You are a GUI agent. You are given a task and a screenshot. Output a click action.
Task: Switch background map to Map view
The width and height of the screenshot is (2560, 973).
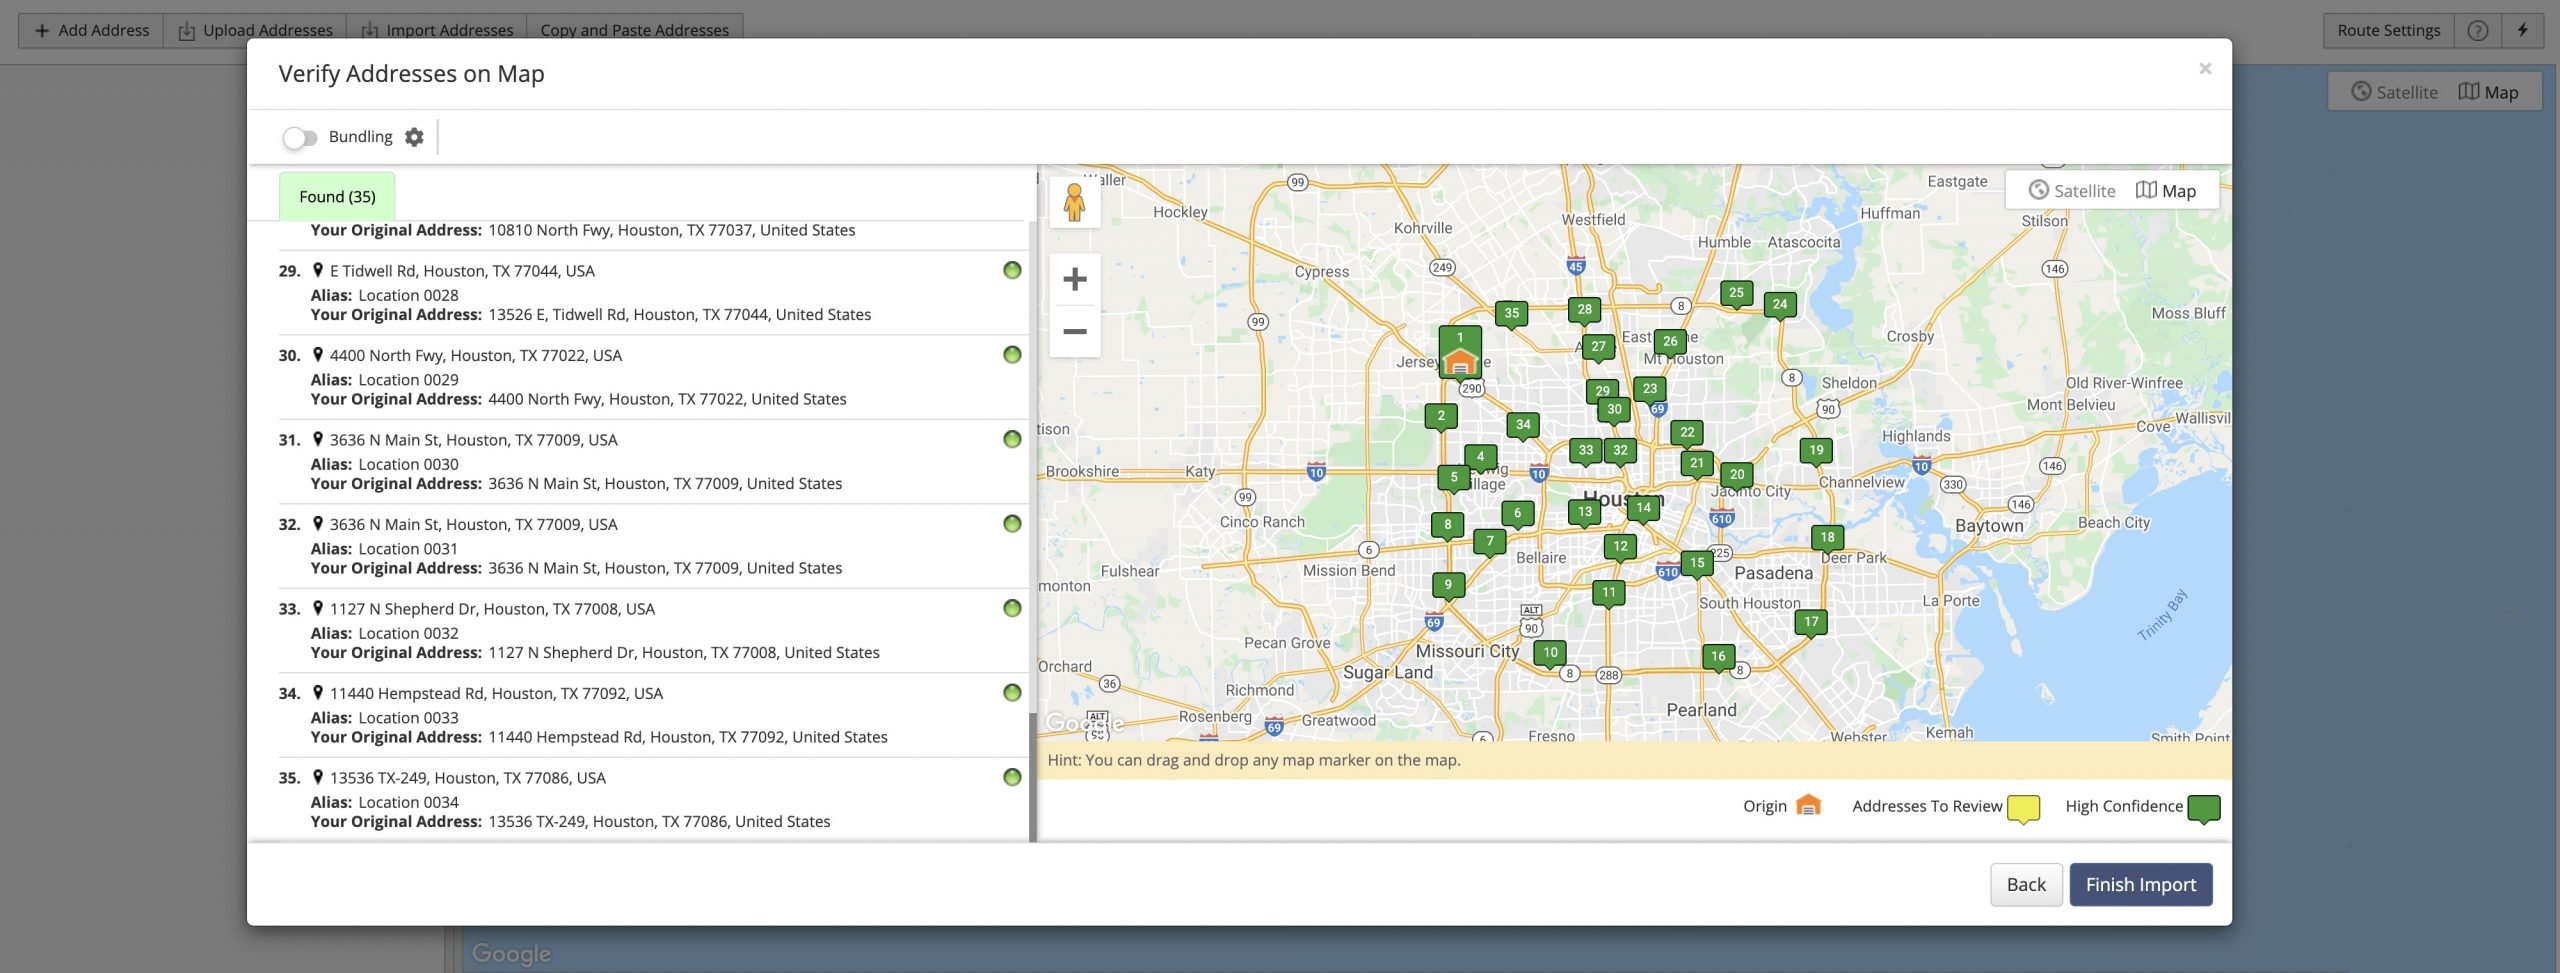pos(2489,92)
